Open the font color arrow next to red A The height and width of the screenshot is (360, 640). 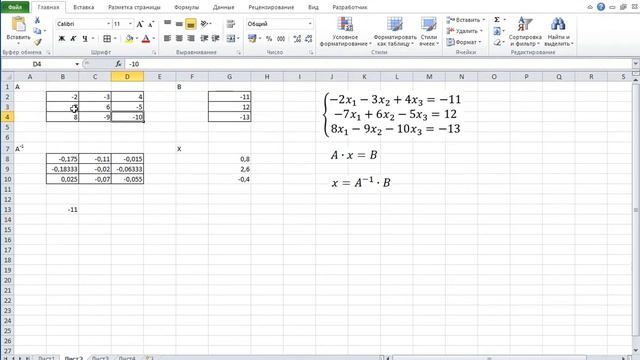(153, 38)
